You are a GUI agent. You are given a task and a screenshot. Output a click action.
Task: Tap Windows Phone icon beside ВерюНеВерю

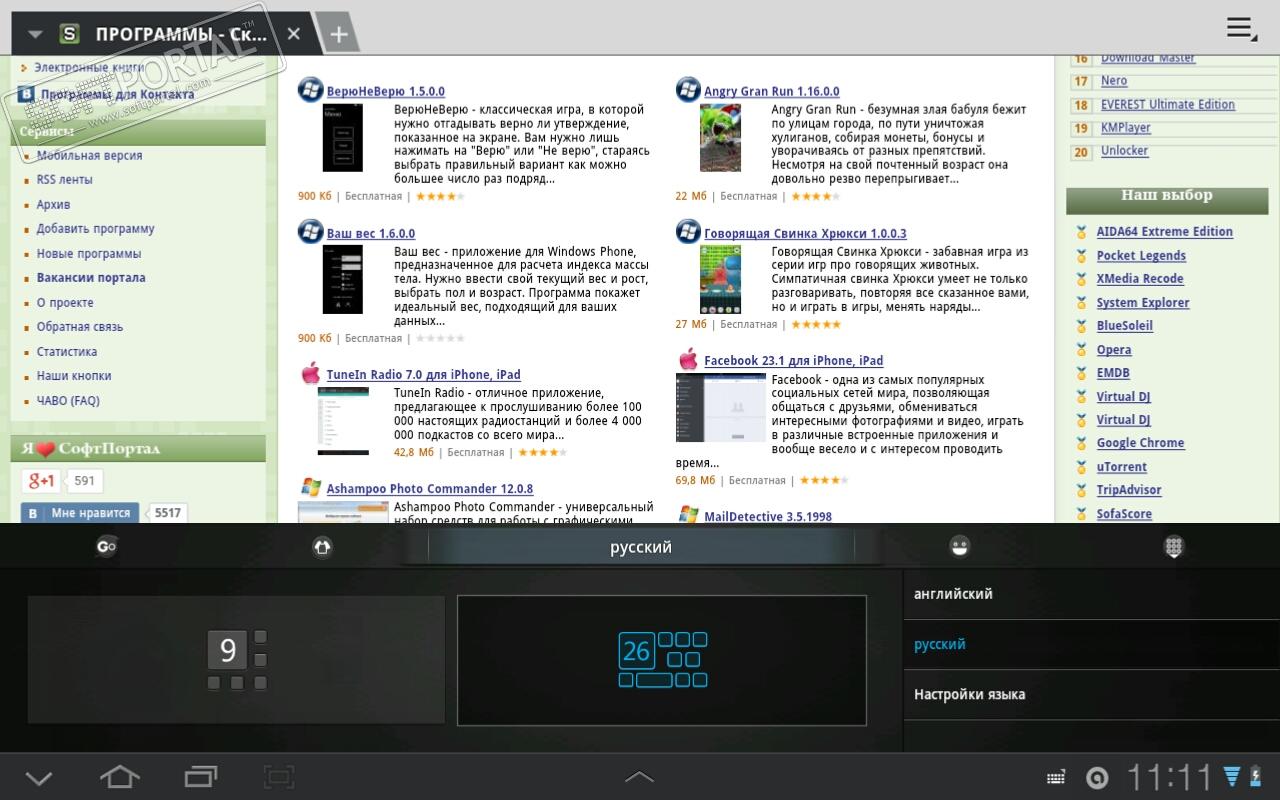[x=310, y=90]
